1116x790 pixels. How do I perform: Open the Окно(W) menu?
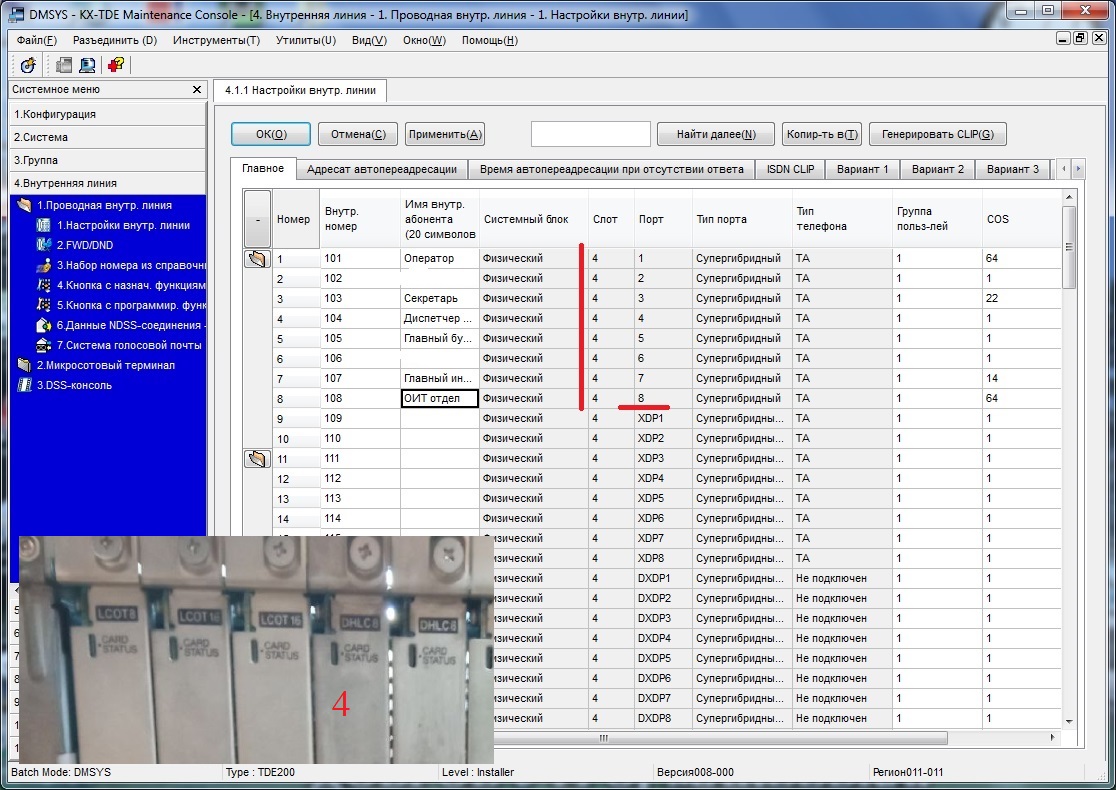click(424, 41)
